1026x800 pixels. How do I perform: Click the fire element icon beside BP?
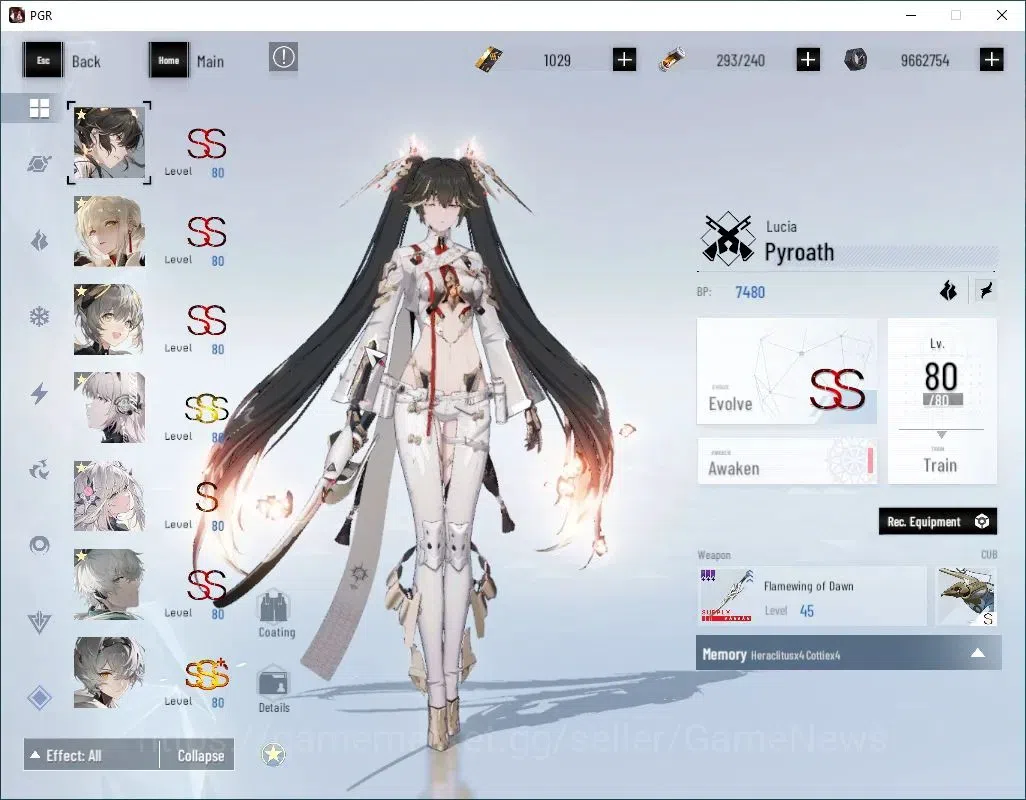pos(948,290)
